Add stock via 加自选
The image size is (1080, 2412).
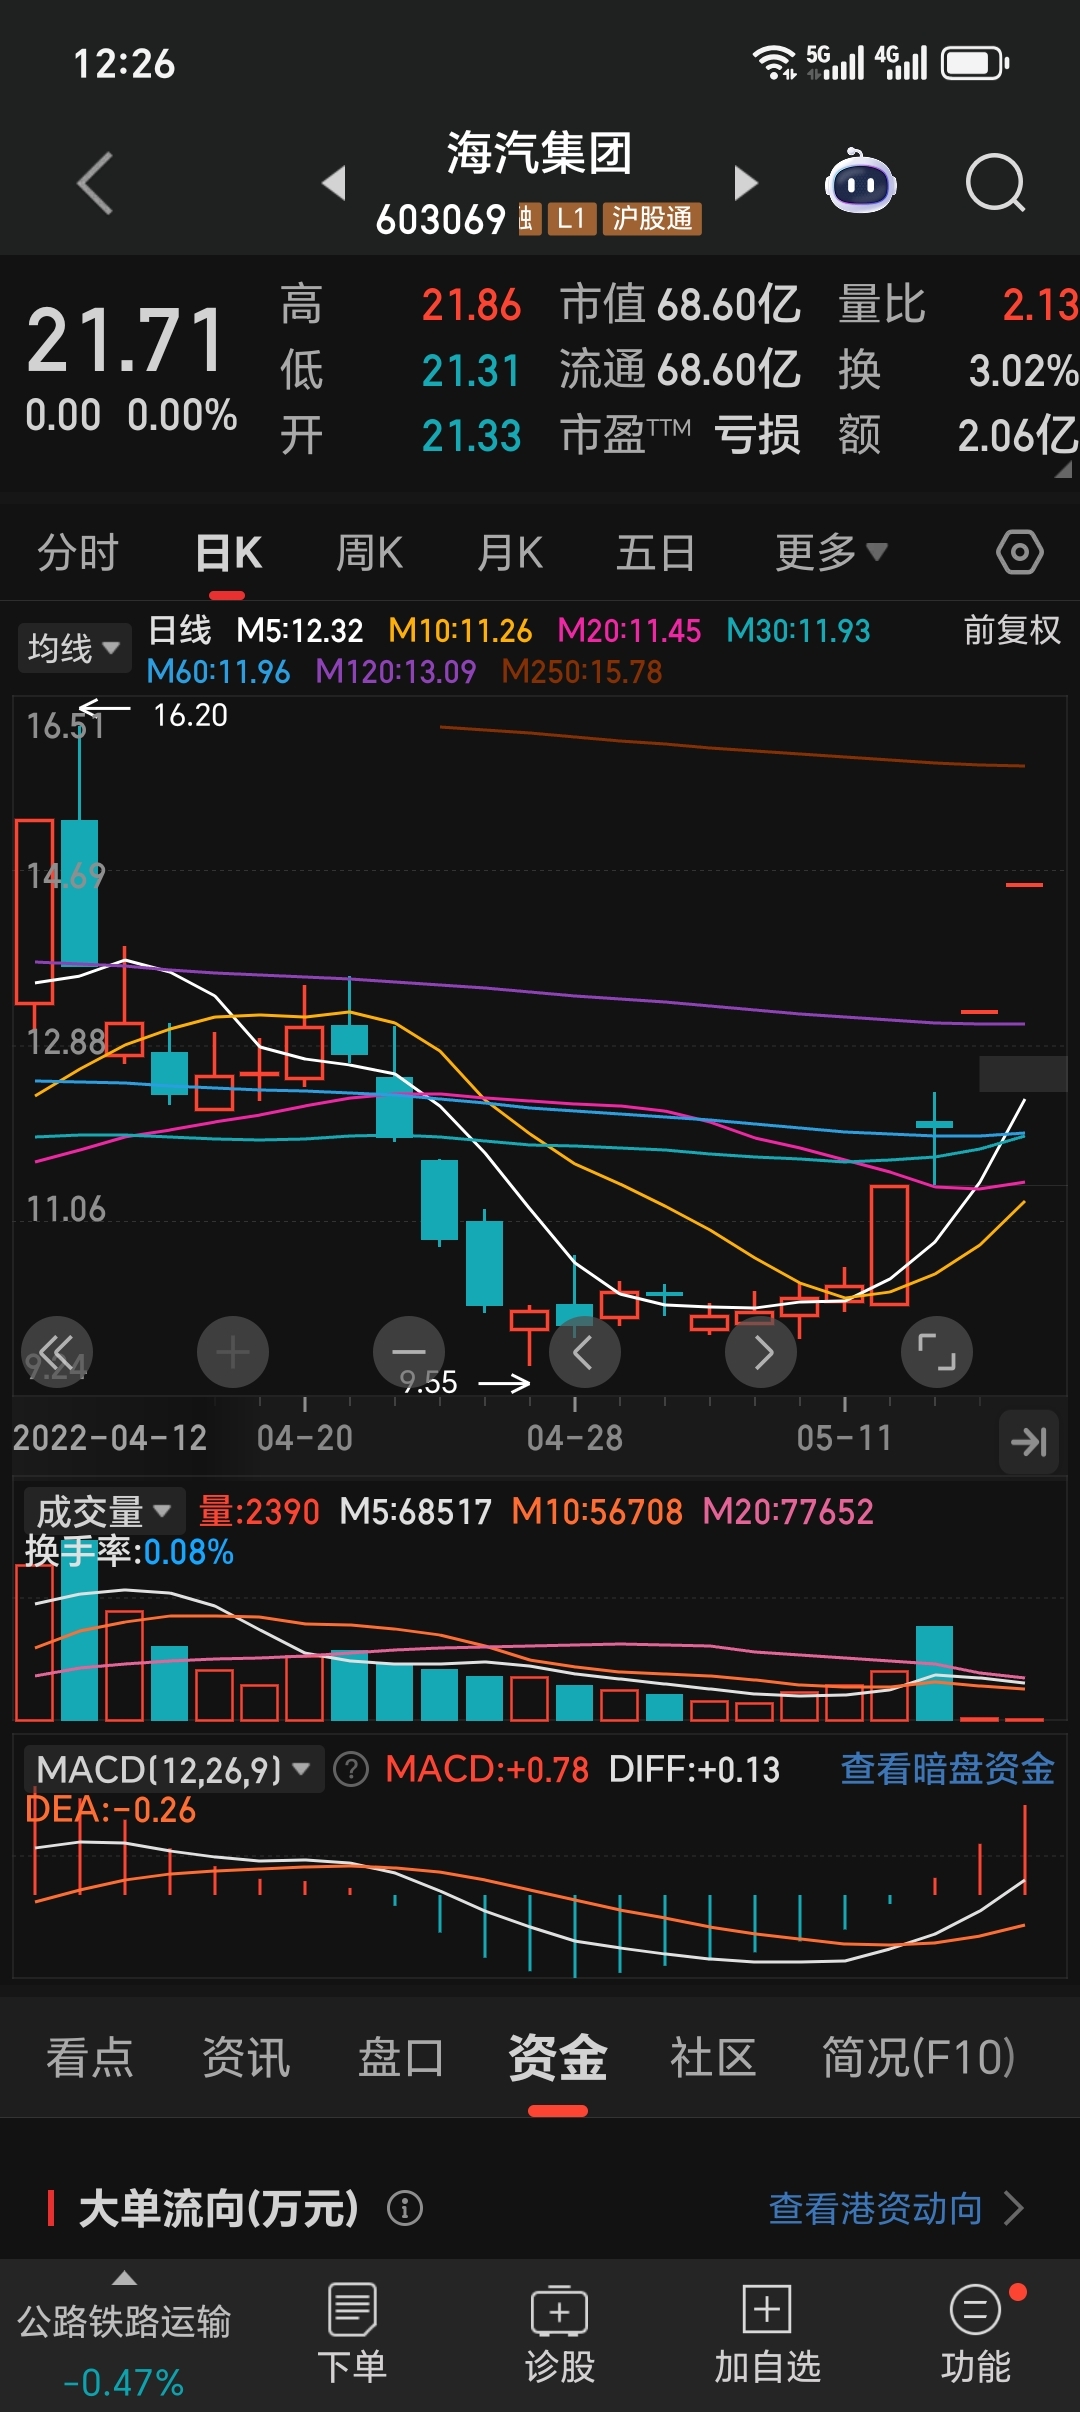click(x=767, y=2334)
